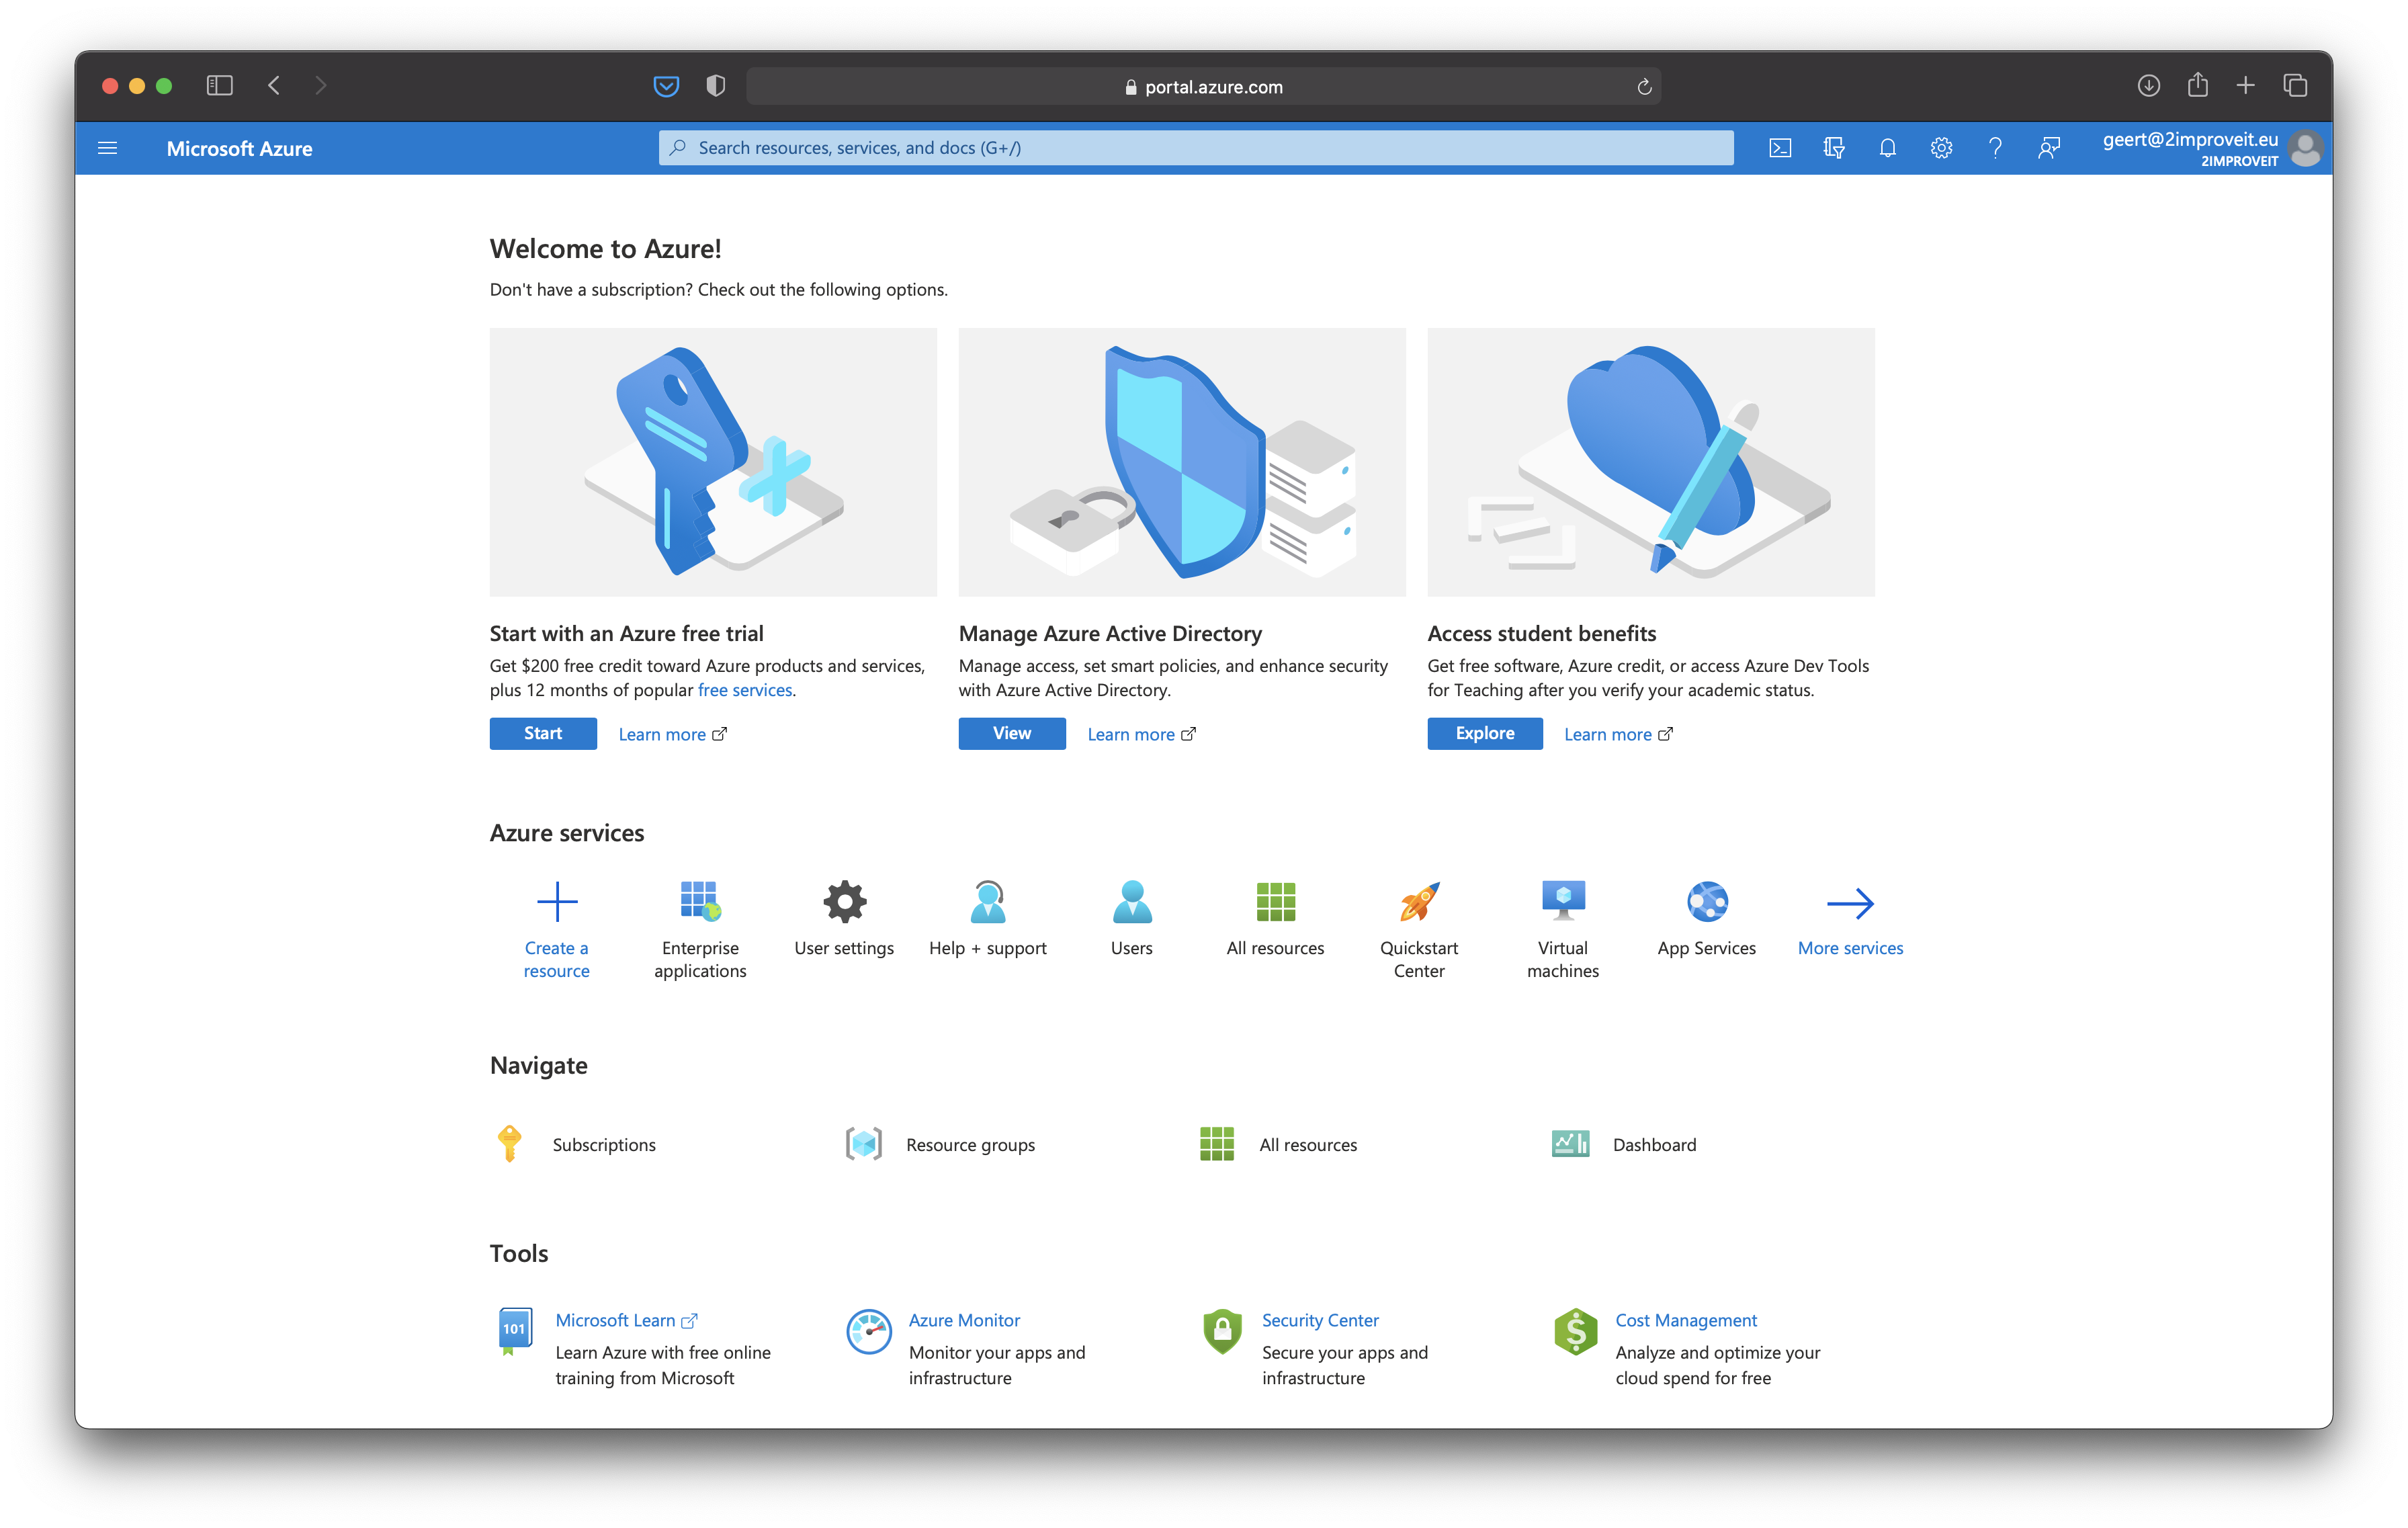Click the Azure Monitor gauge icon
Image resolution: width=2408 pixels, height=1528 pixels.
pos(869,1331)
